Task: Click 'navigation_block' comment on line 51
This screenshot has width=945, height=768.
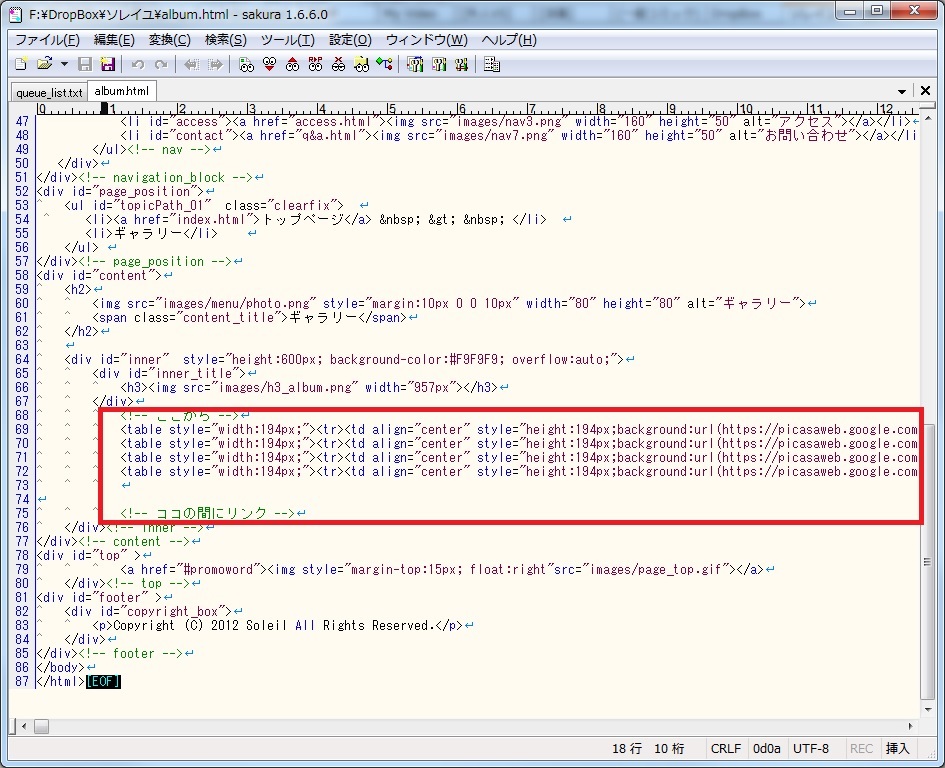Action: coord(169,177)
